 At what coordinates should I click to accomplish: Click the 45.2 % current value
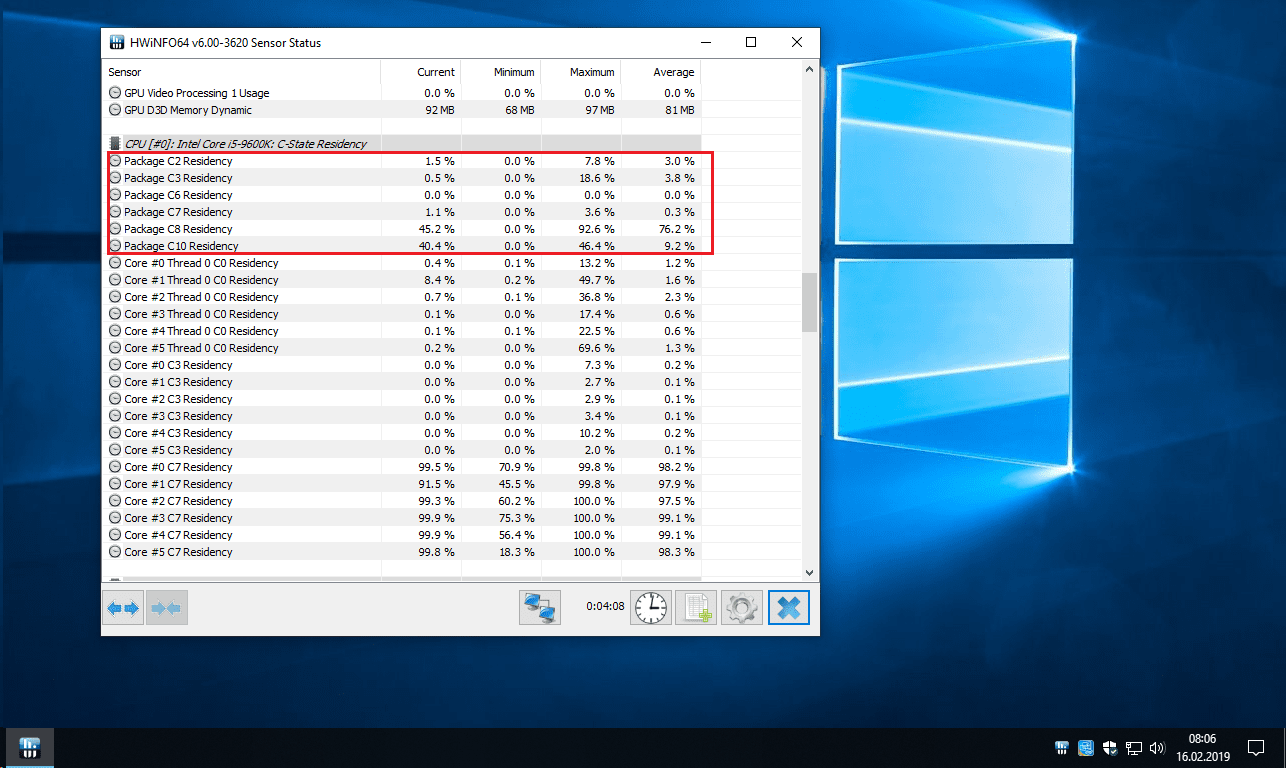435,229
